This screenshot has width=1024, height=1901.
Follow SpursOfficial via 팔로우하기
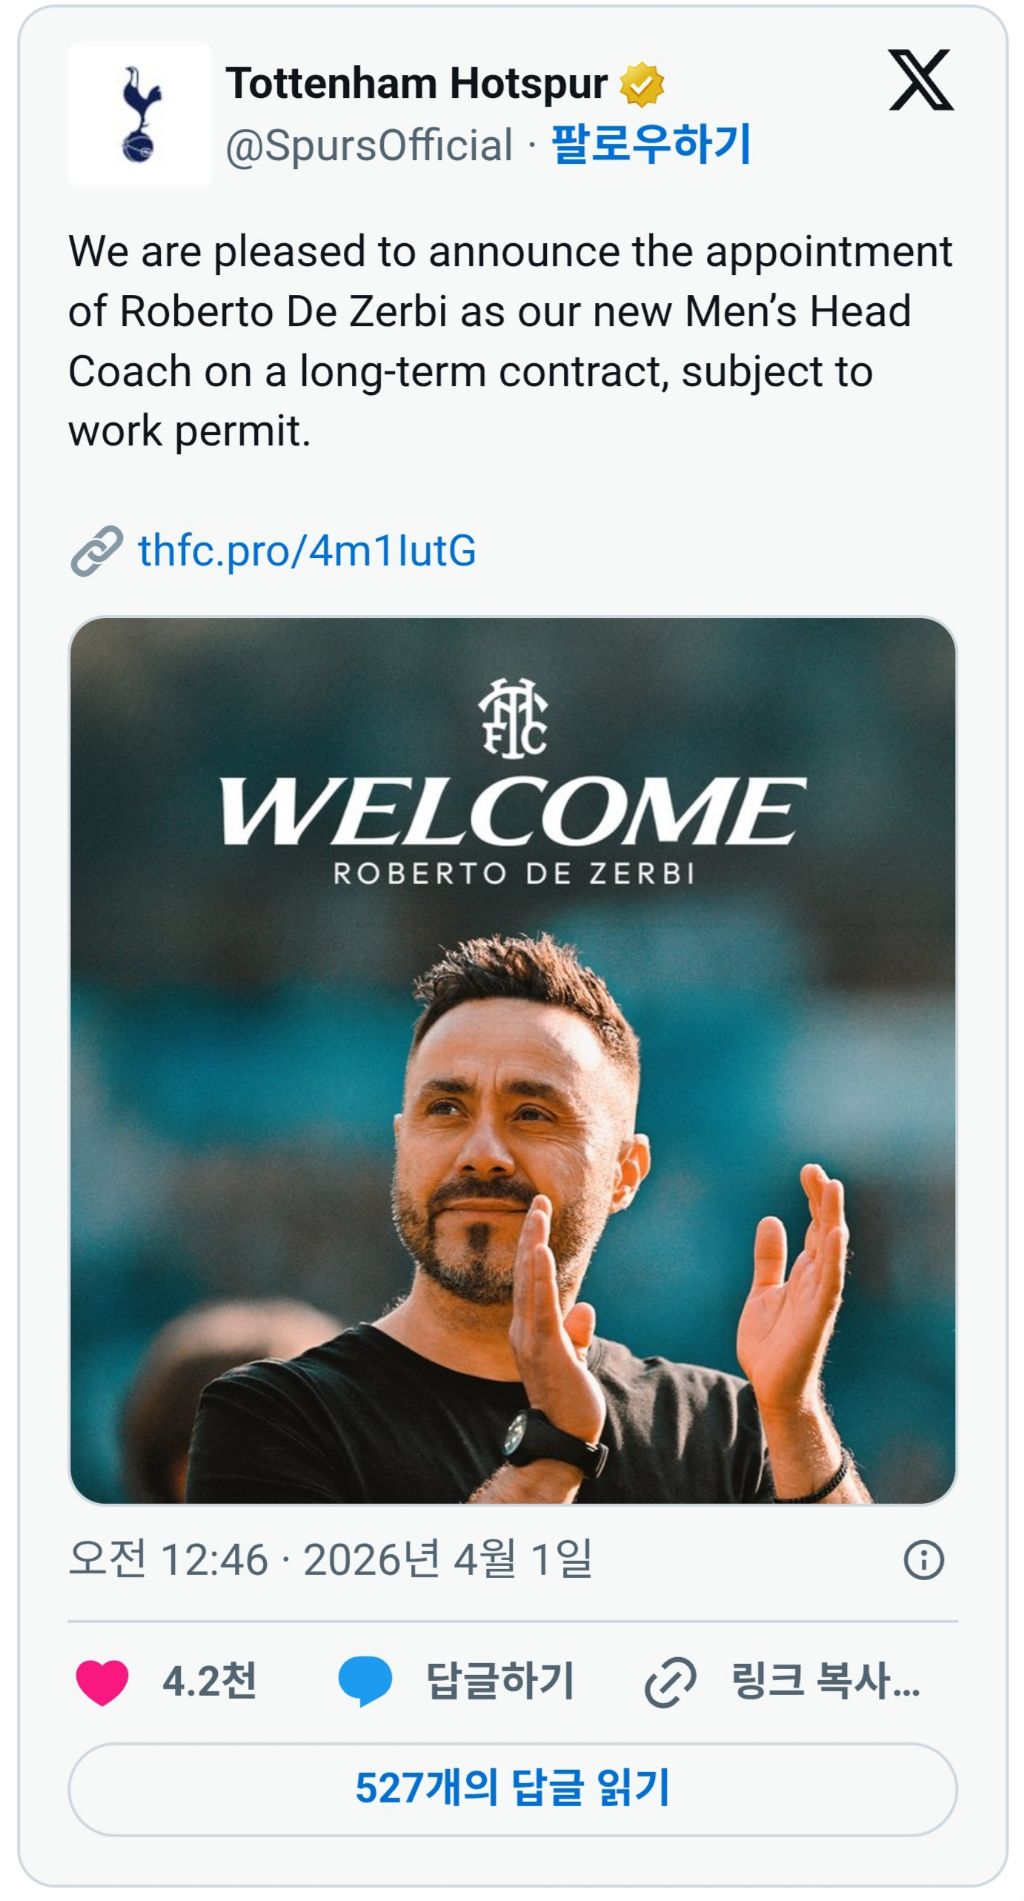point(651,144)
